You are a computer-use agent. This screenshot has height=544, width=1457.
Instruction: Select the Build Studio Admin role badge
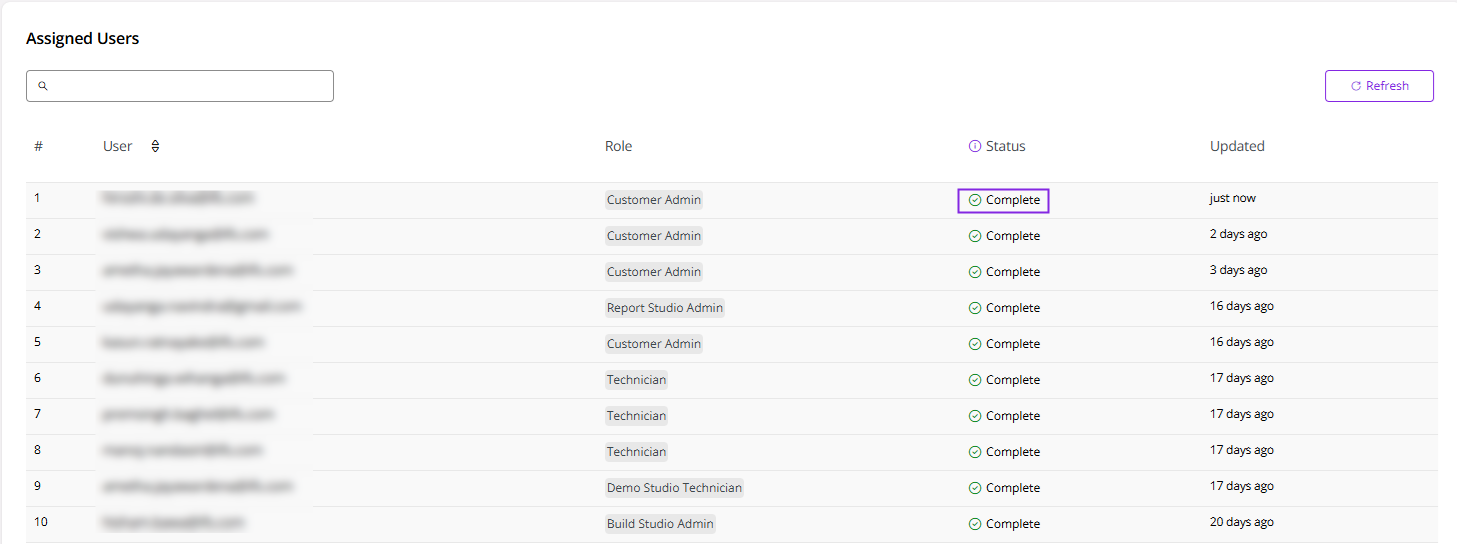(660, 524)
